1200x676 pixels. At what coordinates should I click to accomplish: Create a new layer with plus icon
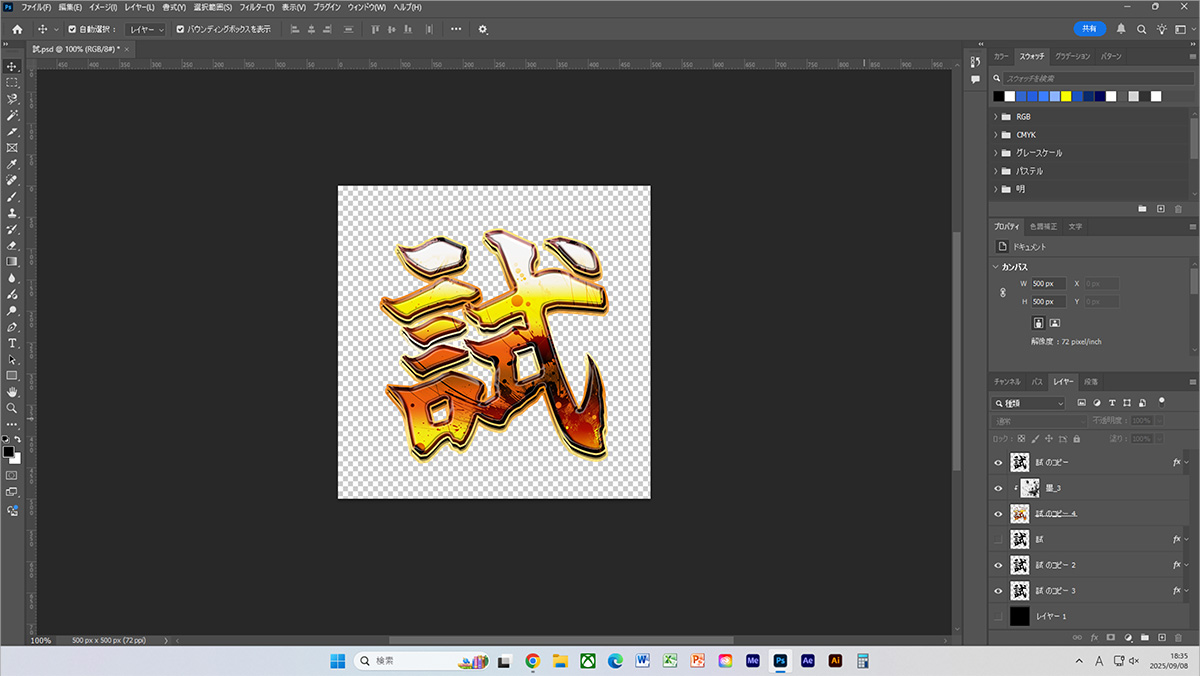[x=1162, y=637]
